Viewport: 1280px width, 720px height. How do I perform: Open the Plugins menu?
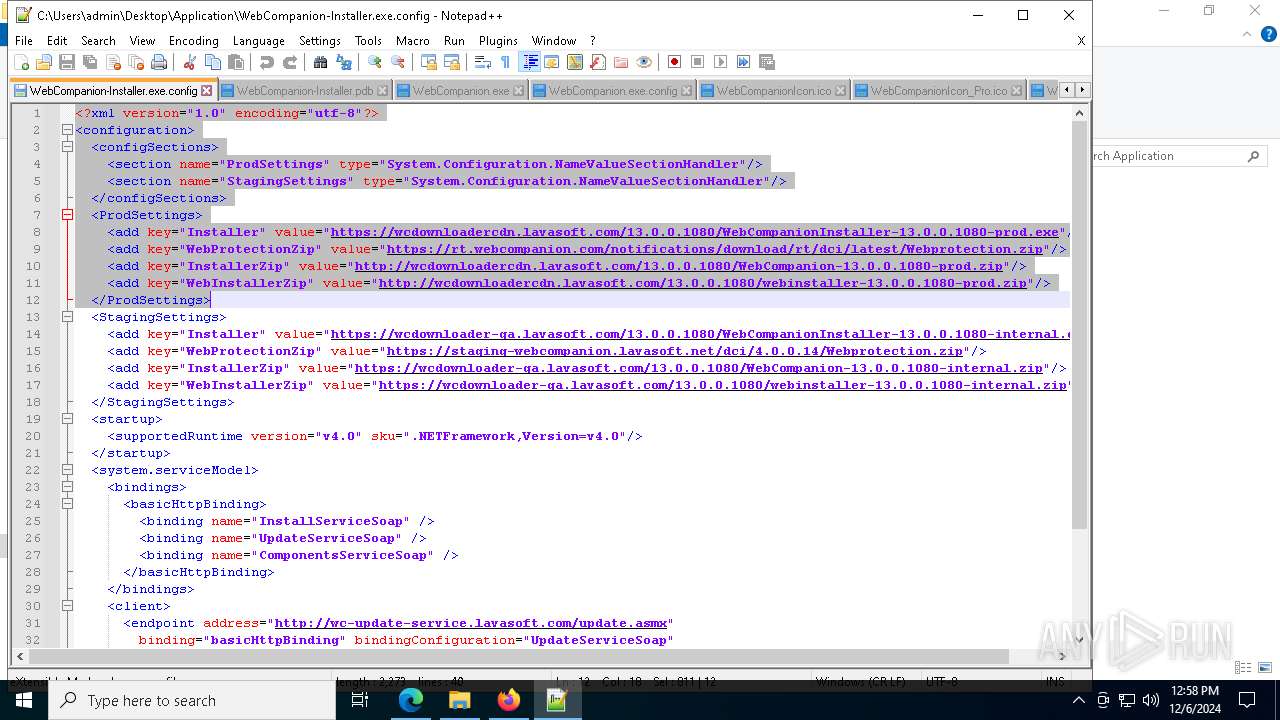(x=498, y=41)
